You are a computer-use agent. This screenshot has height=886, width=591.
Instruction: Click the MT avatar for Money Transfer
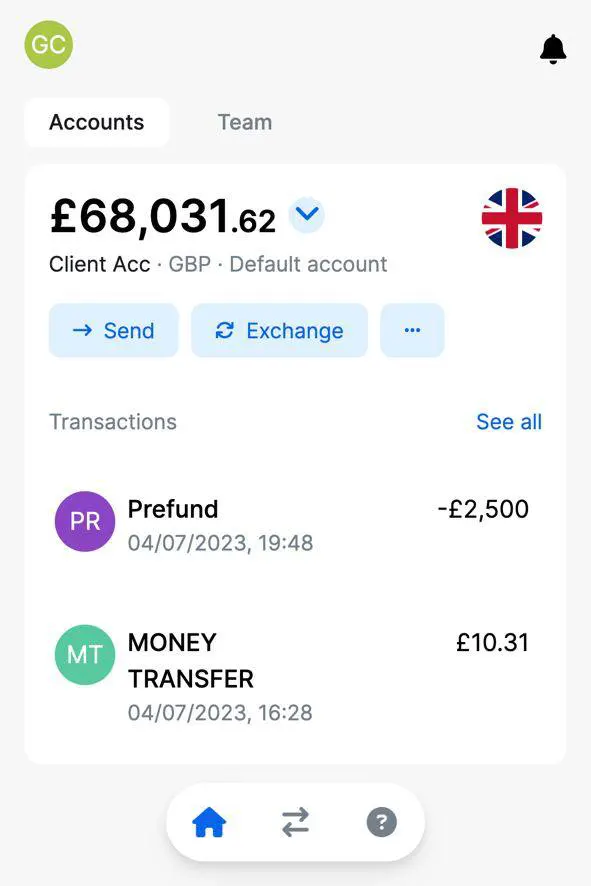coord(85,654)
